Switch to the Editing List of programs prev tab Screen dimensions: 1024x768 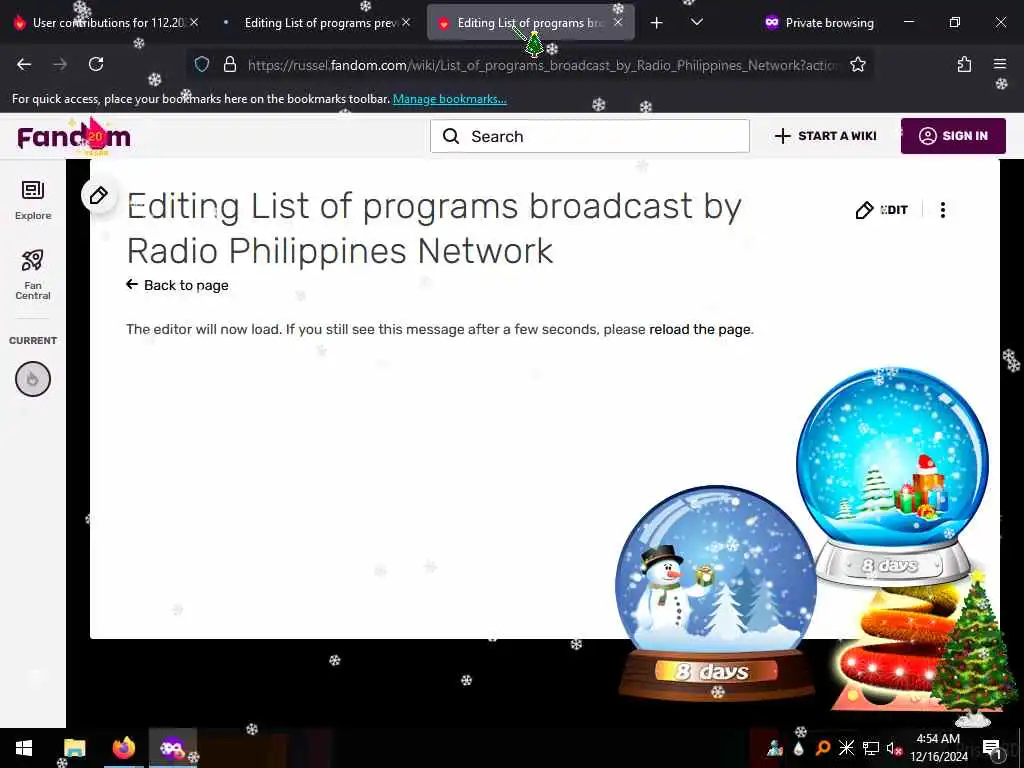pos(320,23)
